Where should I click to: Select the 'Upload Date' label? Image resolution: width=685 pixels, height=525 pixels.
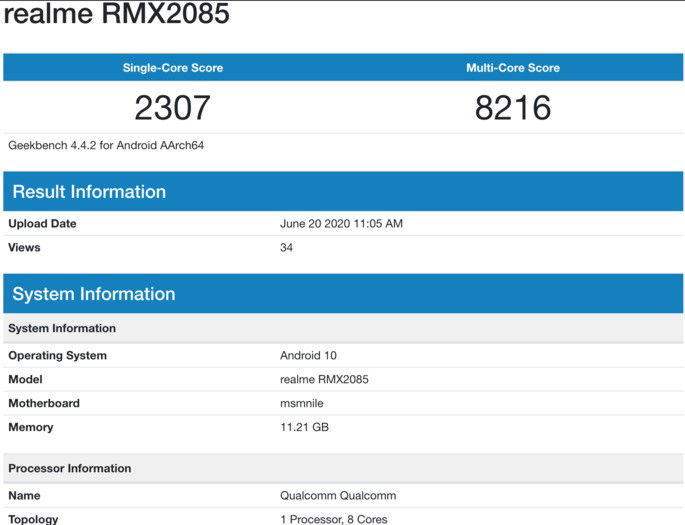coord(42,224)
